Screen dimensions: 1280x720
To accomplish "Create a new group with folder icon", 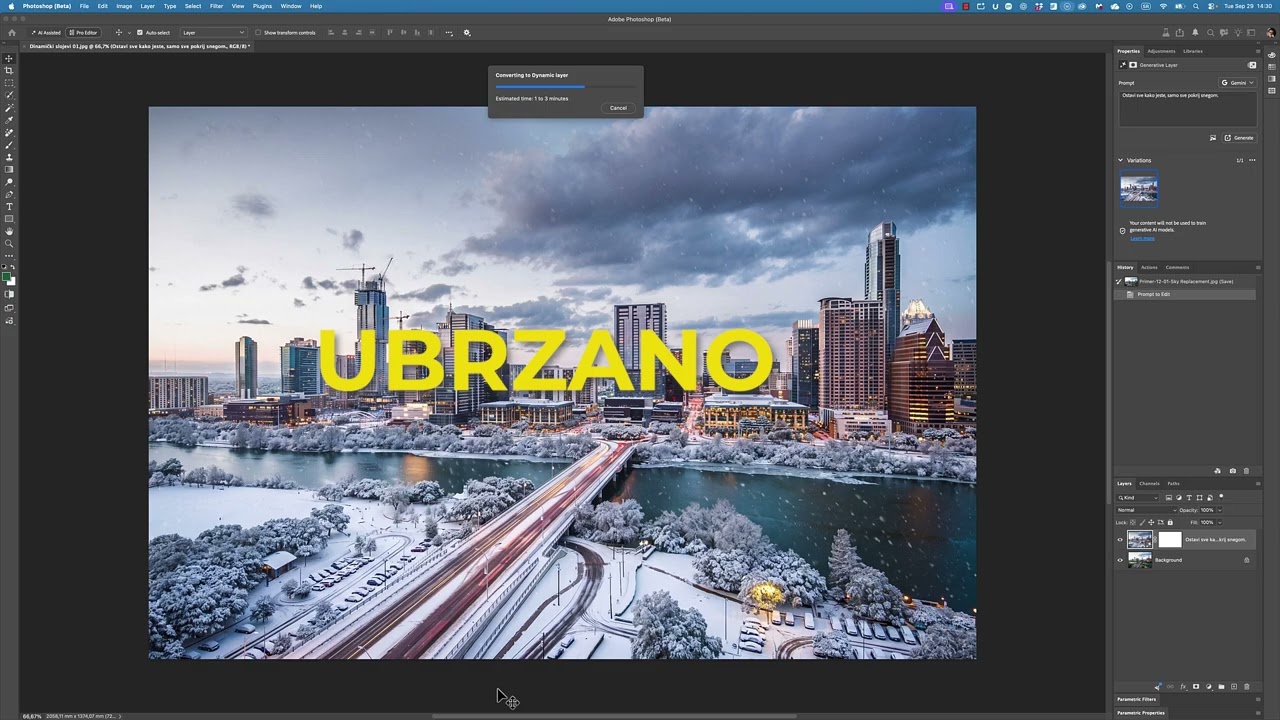I will coord(1221,687).
